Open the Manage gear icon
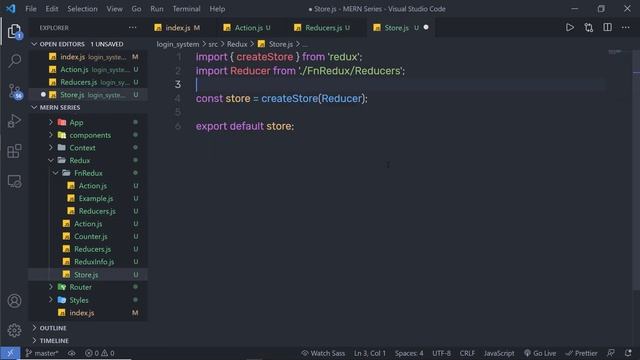This screenshot has height=360, width=640. [14, 330]
